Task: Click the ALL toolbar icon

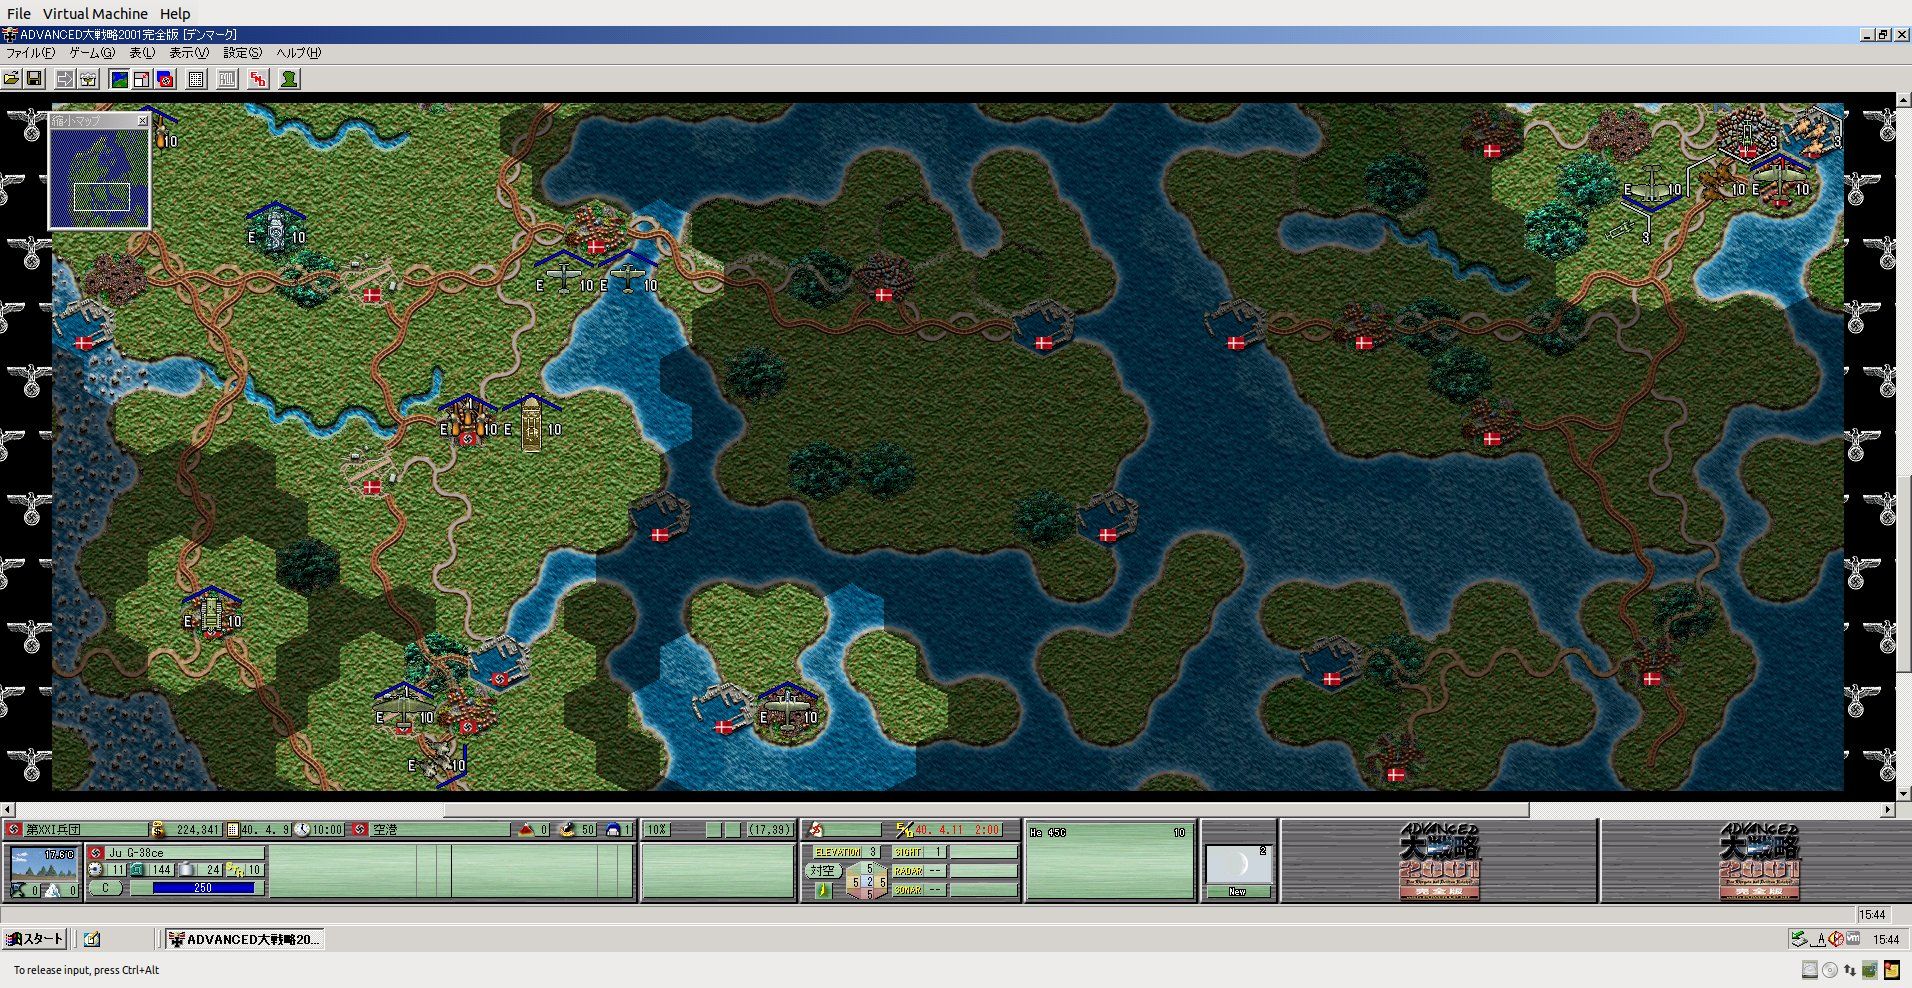Action: (x=228, y=79)
